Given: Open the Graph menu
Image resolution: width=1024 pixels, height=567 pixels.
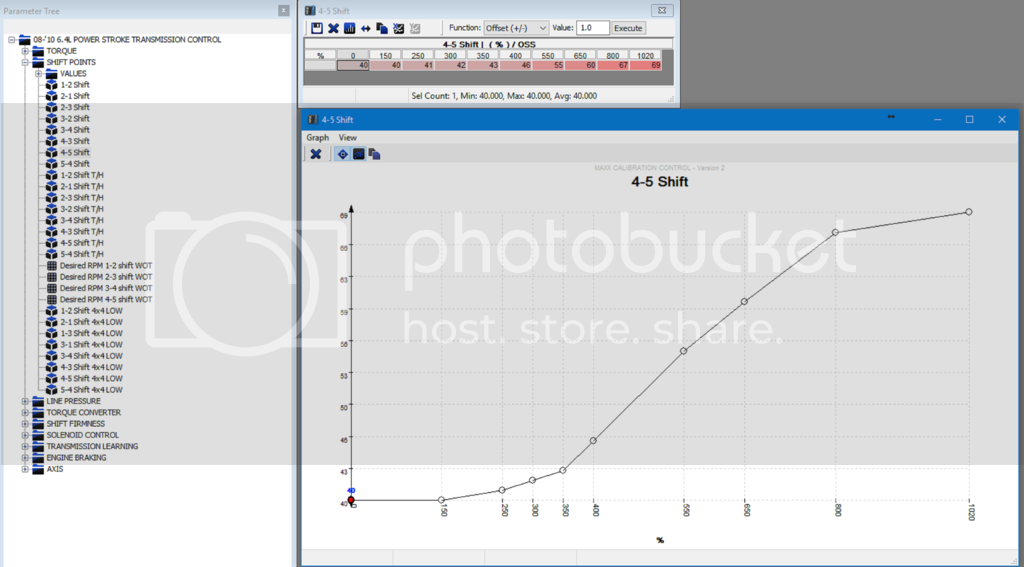Looking at the screenshot, I should click(x=317, y=138).
